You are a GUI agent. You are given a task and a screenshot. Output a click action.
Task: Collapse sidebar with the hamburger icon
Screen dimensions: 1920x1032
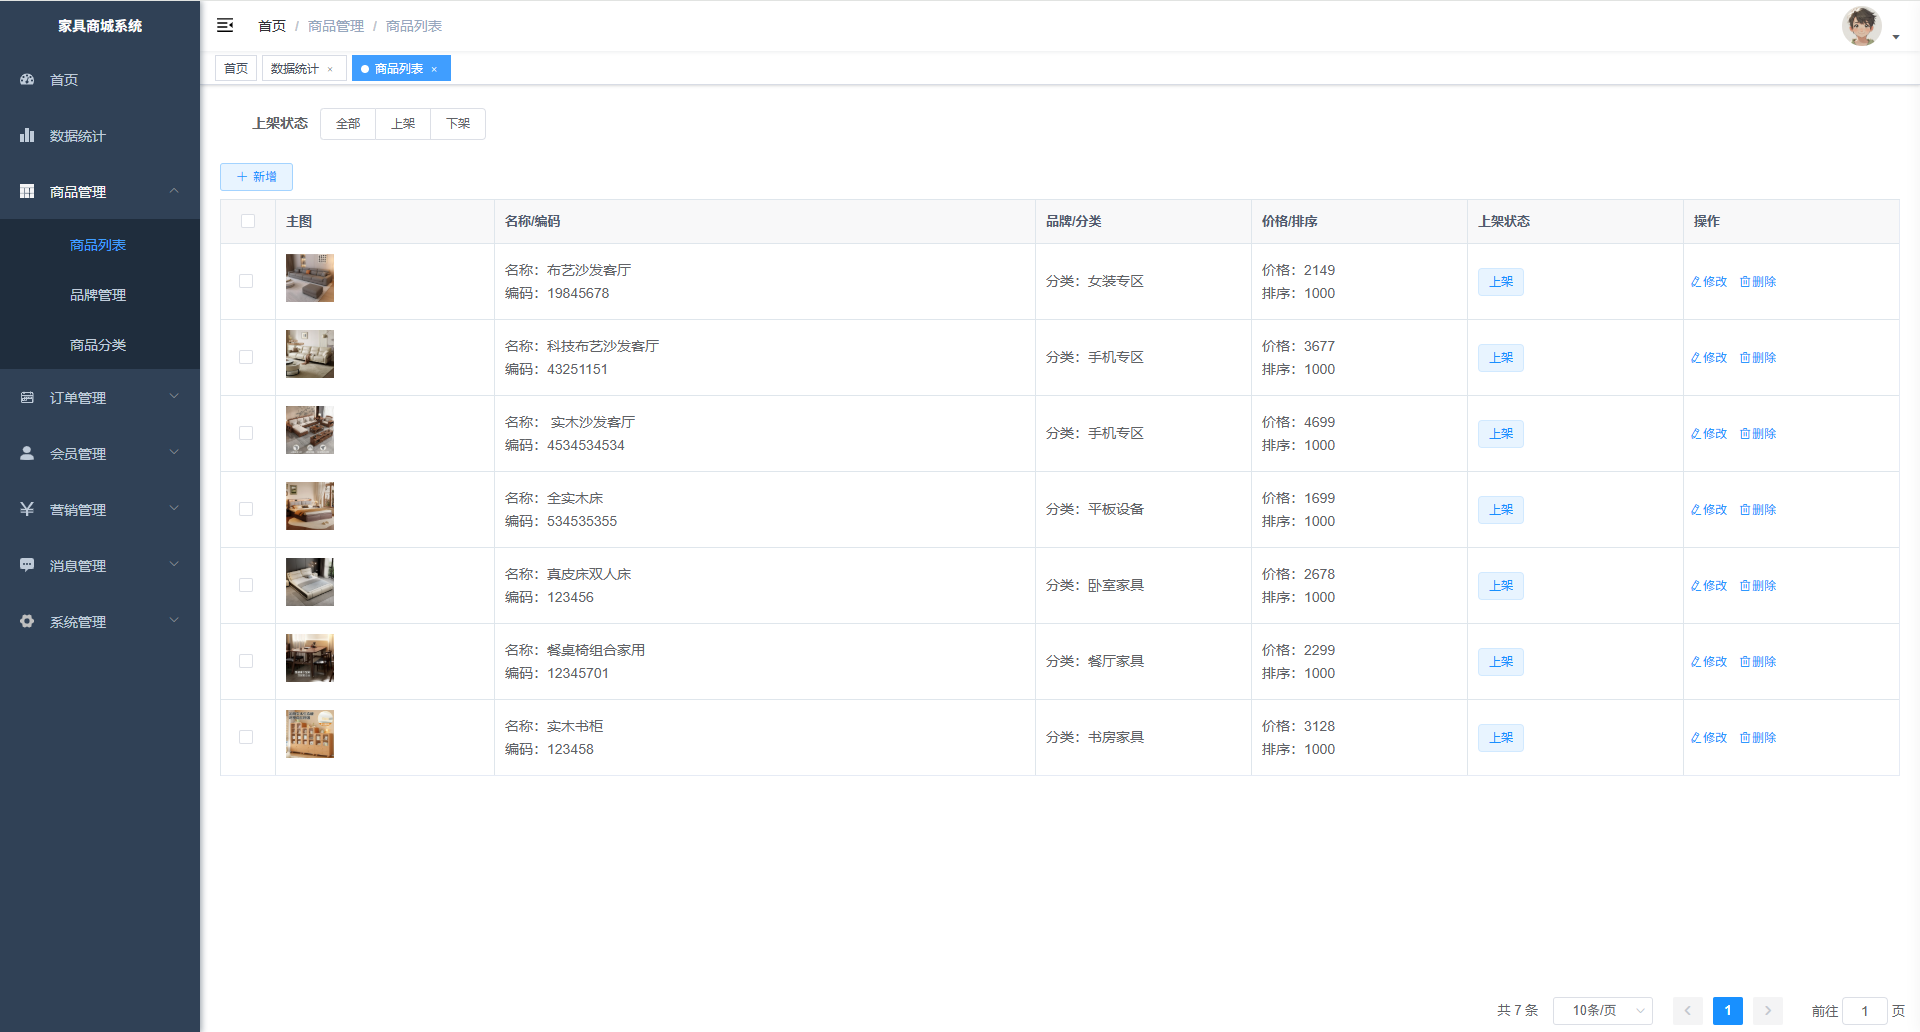(x=225, y=25)
